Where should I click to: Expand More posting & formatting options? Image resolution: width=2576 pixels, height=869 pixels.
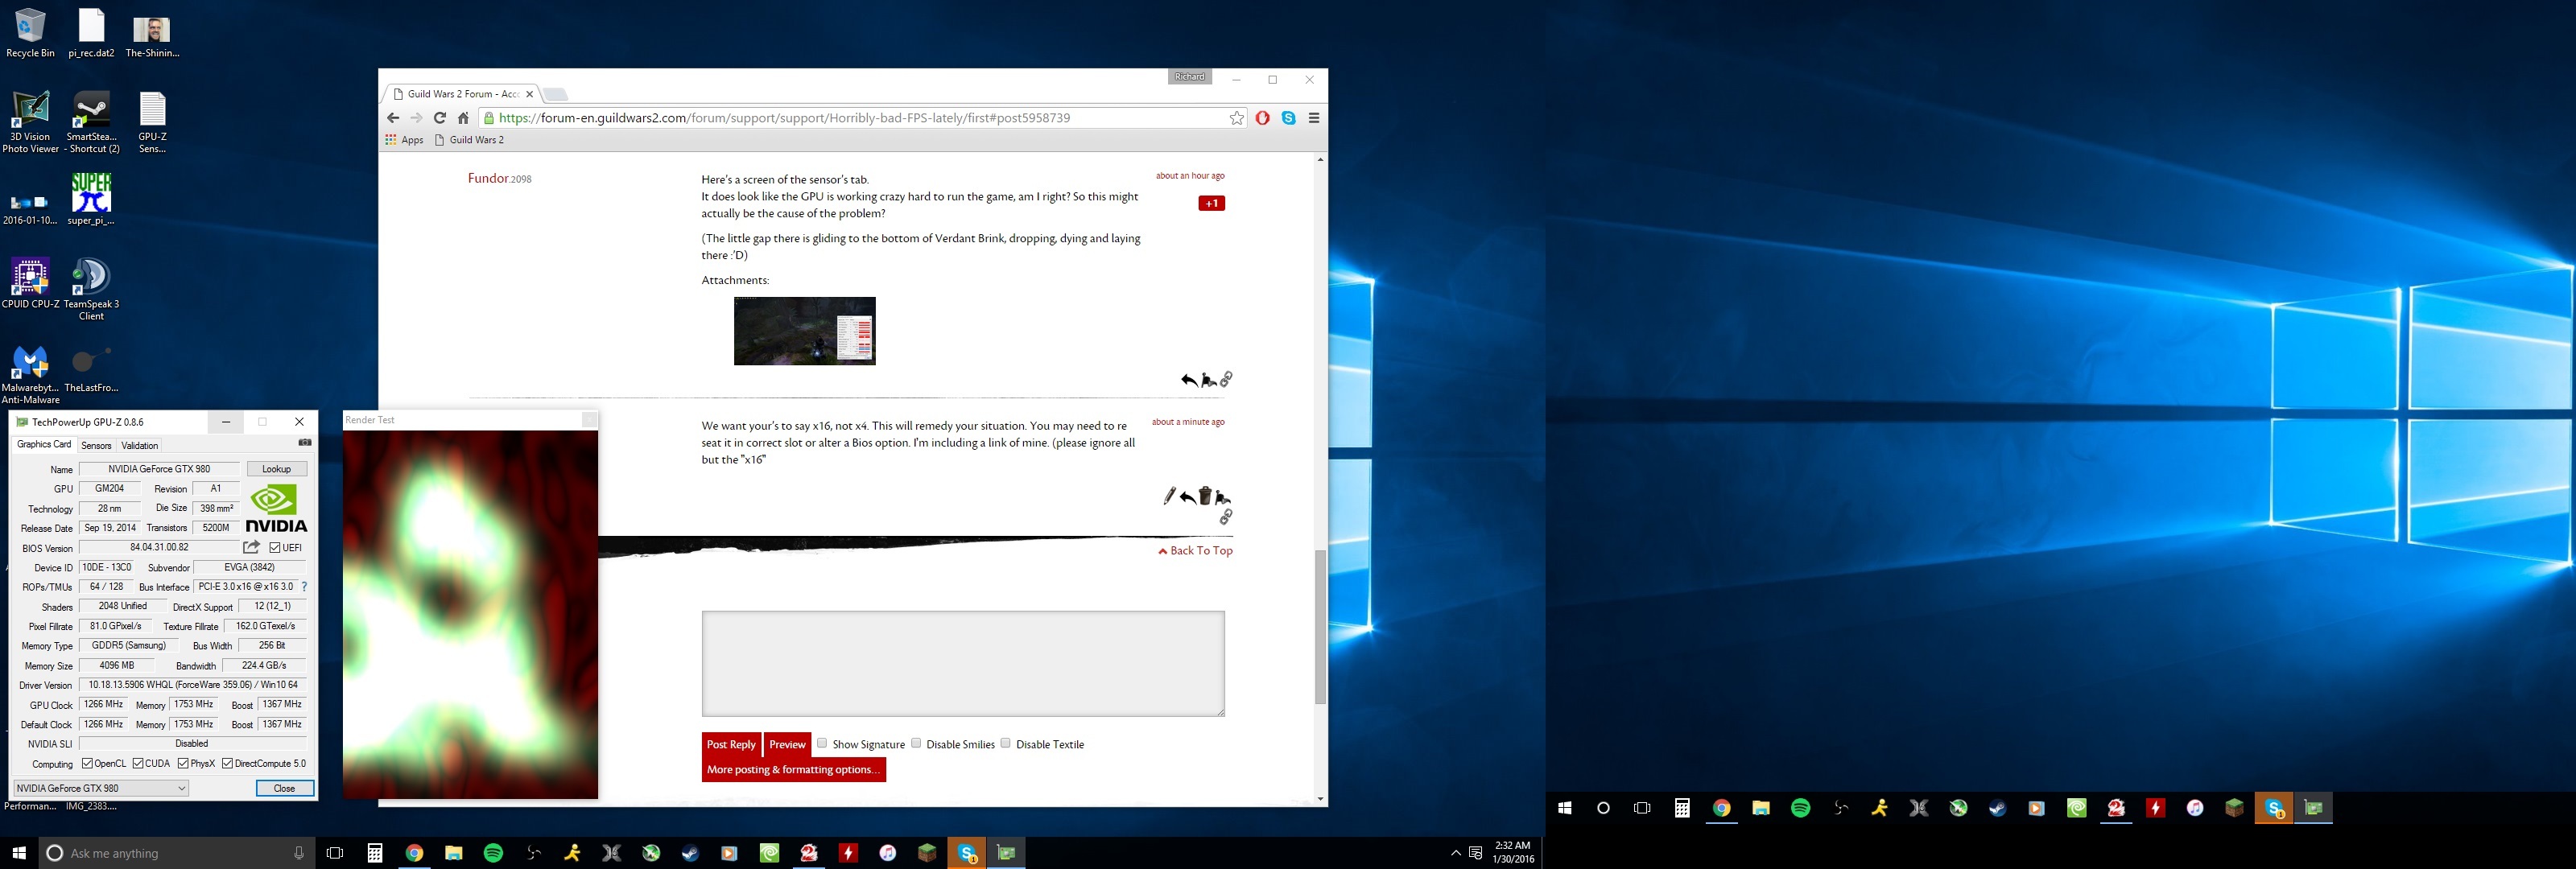click(794, 770)
